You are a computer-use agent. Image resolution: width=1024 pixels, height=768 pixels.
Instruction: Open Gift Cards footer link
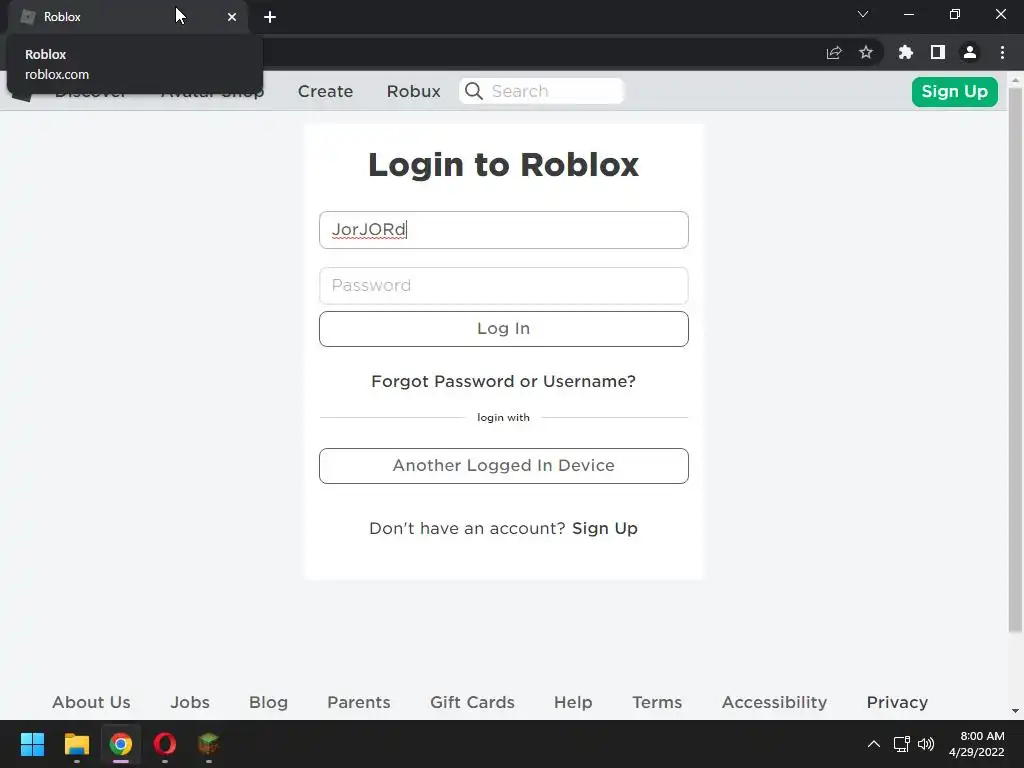(x=472, y=702)
